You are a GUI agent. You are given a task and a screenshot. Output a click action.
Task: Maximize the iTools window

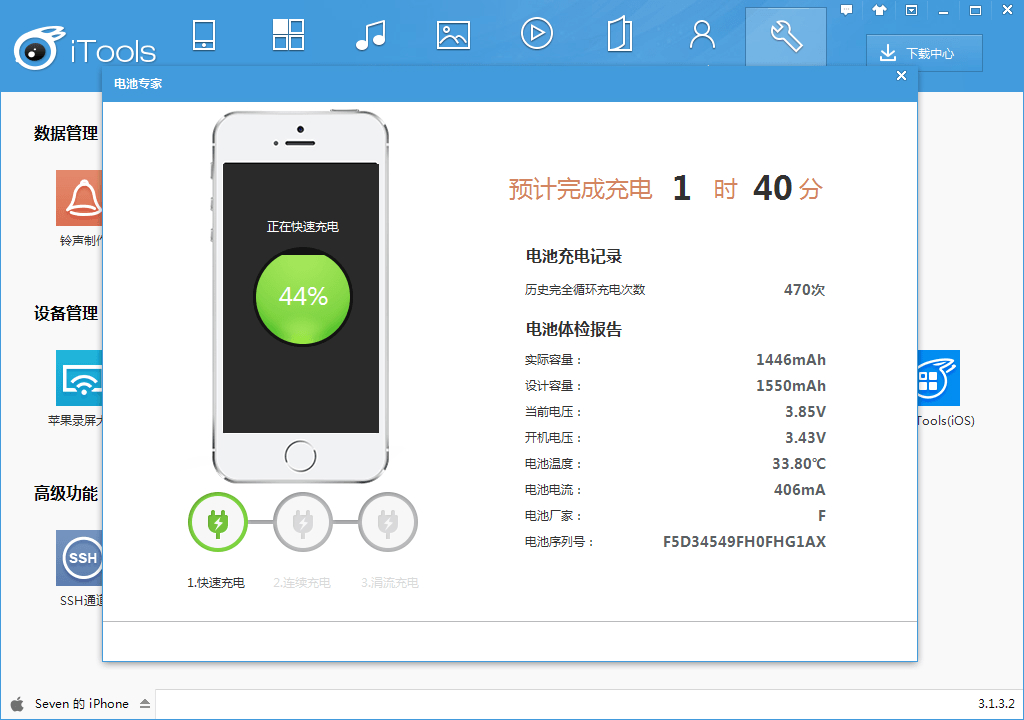(976, 10)
